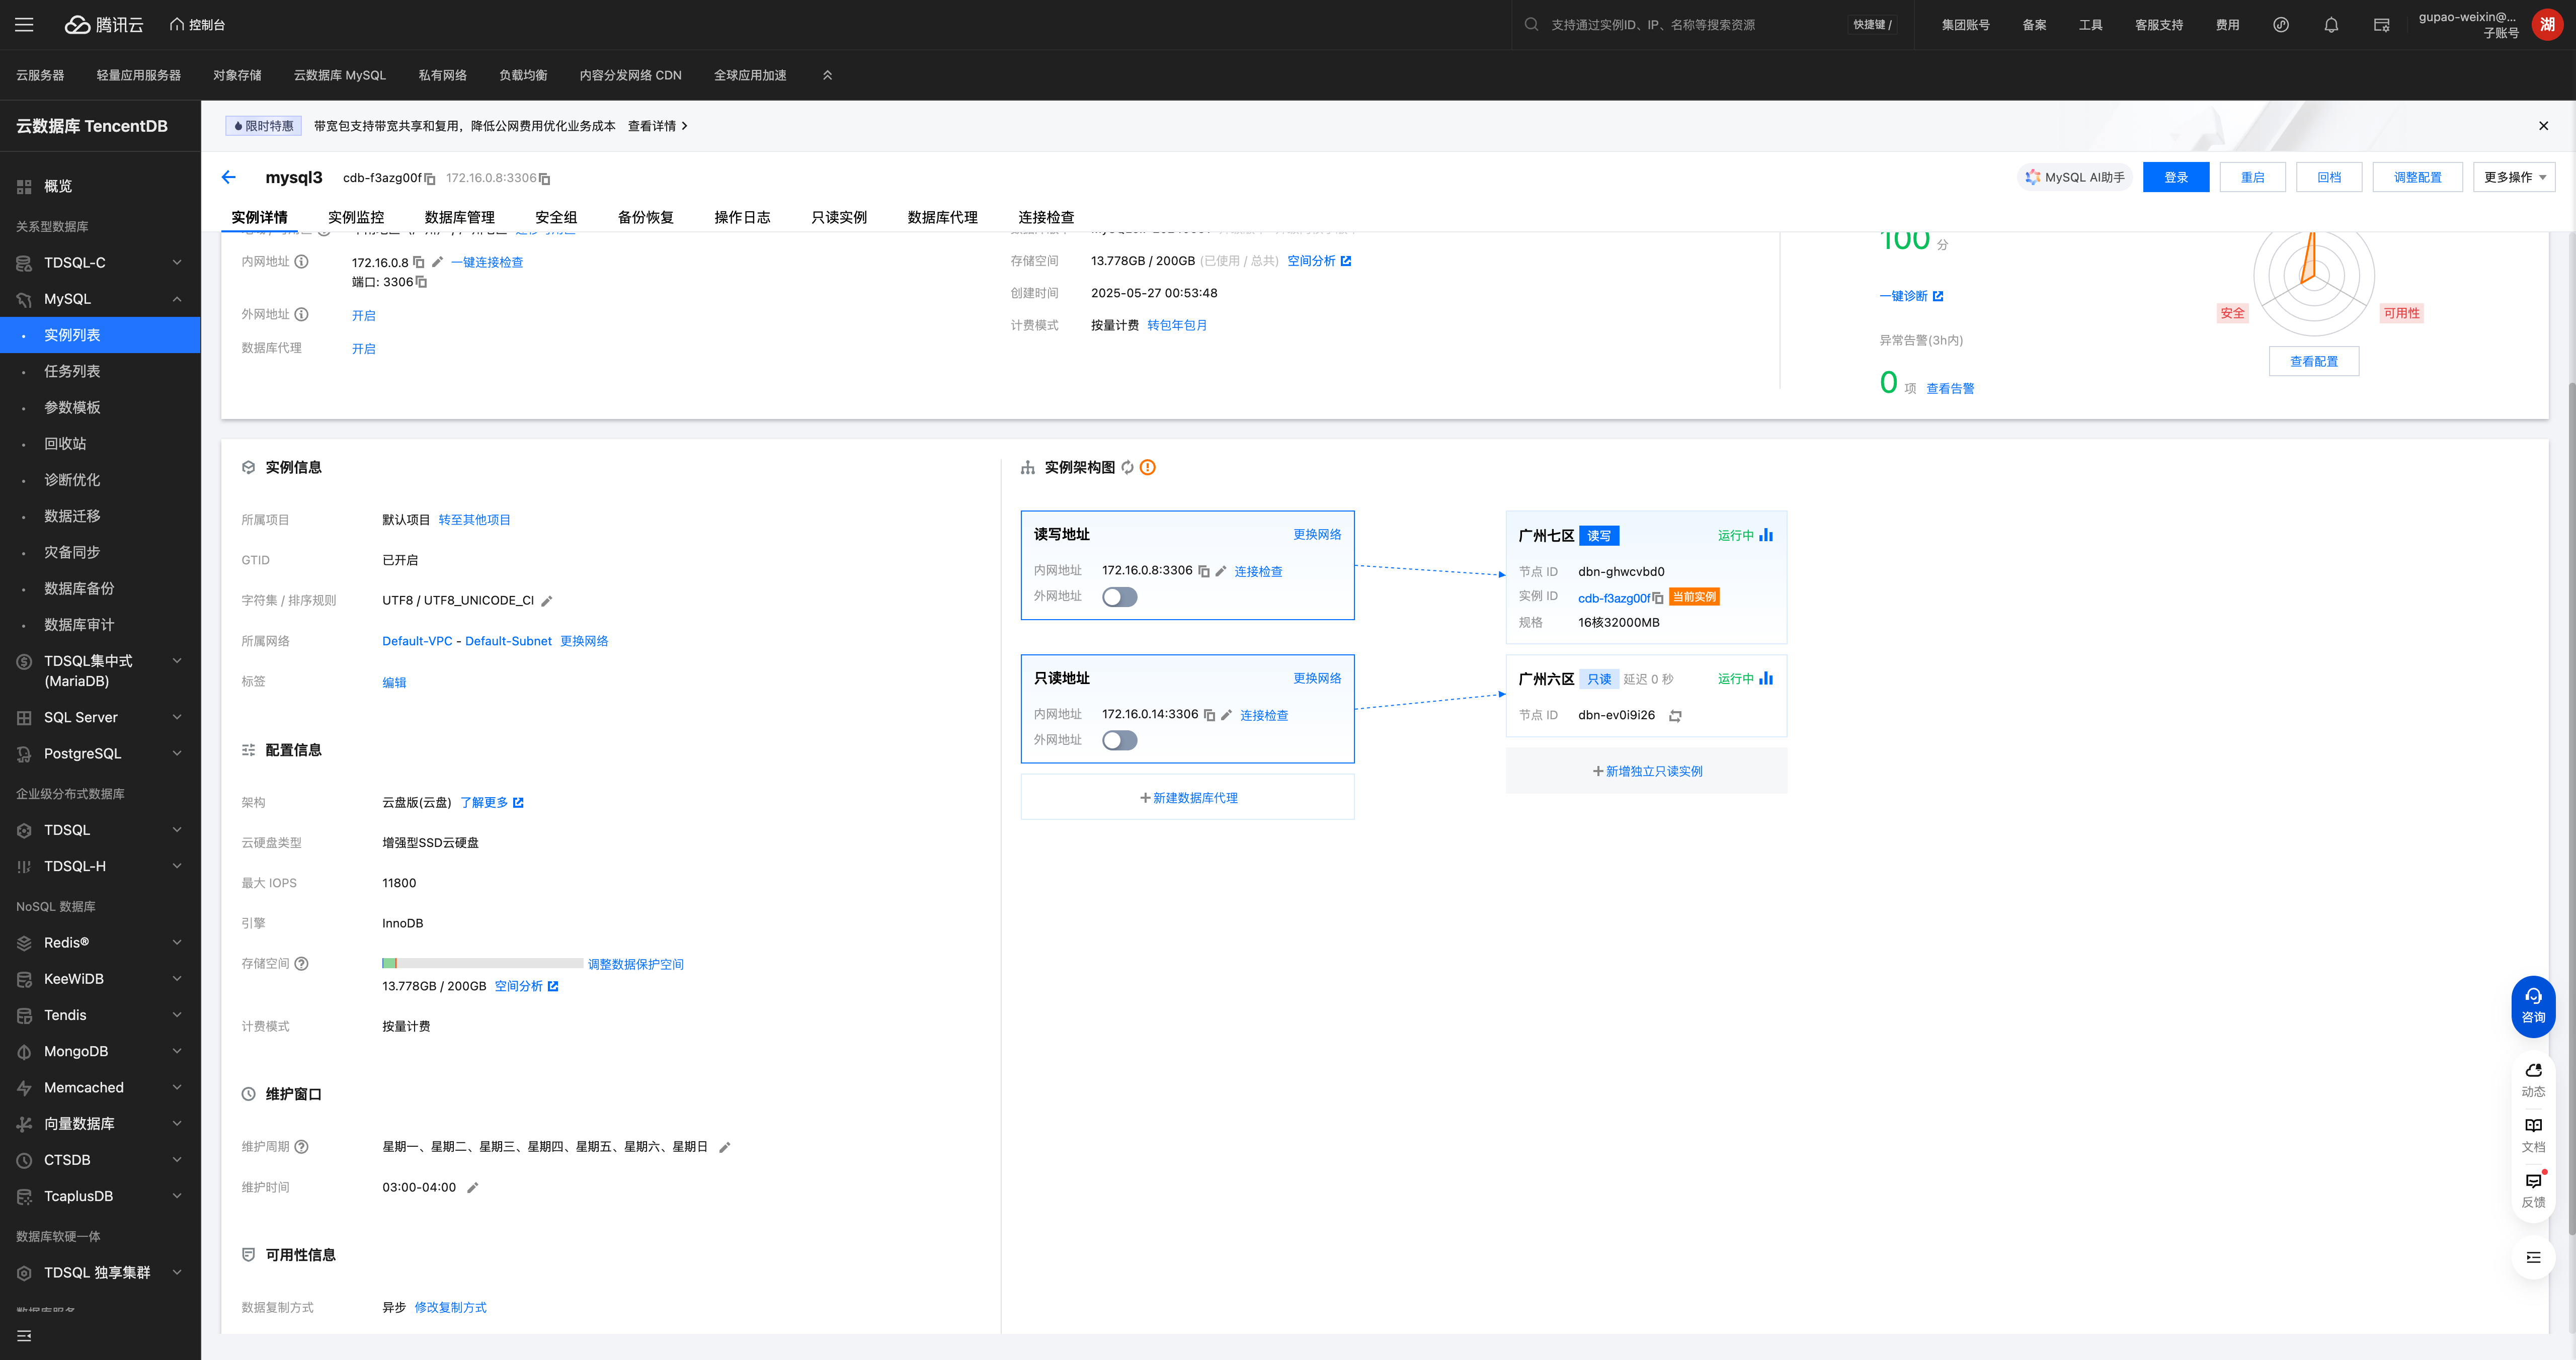Click the MySQL AI助手 button
This screenshot has width=2576, height=1360.
pos(2075,177)
